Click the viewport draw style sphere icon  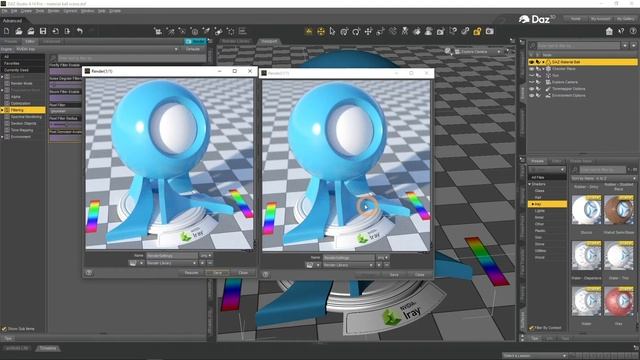coord(448,51)
